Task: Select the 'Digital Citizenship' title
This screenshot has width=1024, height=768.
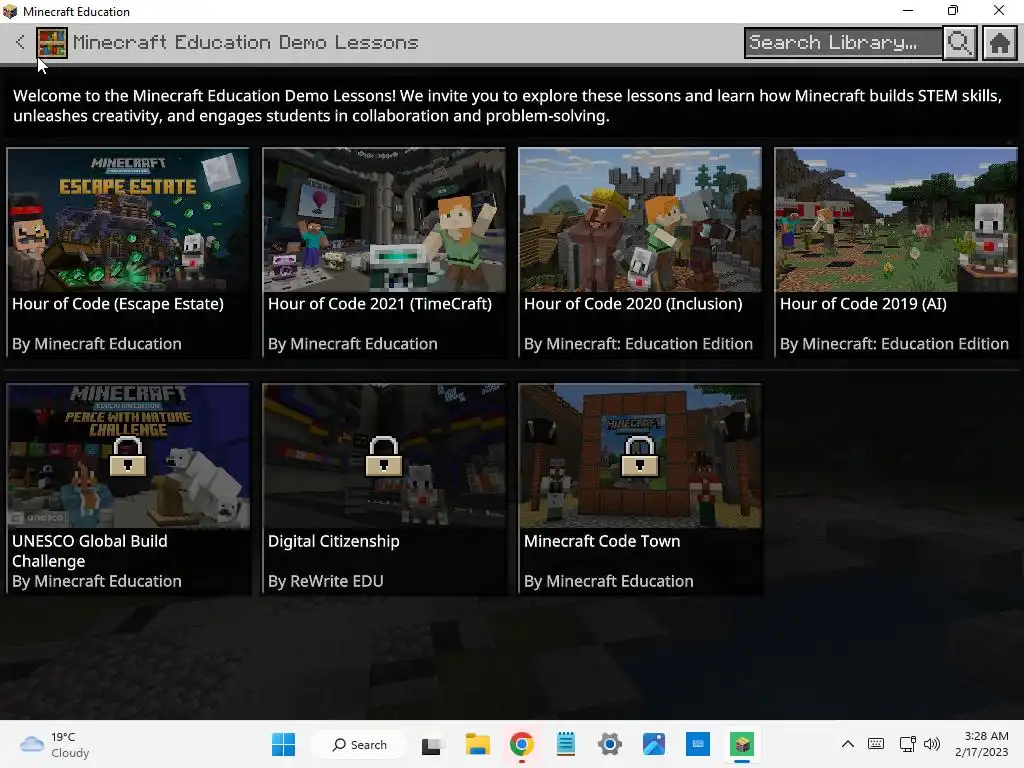Action: [334, 541]
